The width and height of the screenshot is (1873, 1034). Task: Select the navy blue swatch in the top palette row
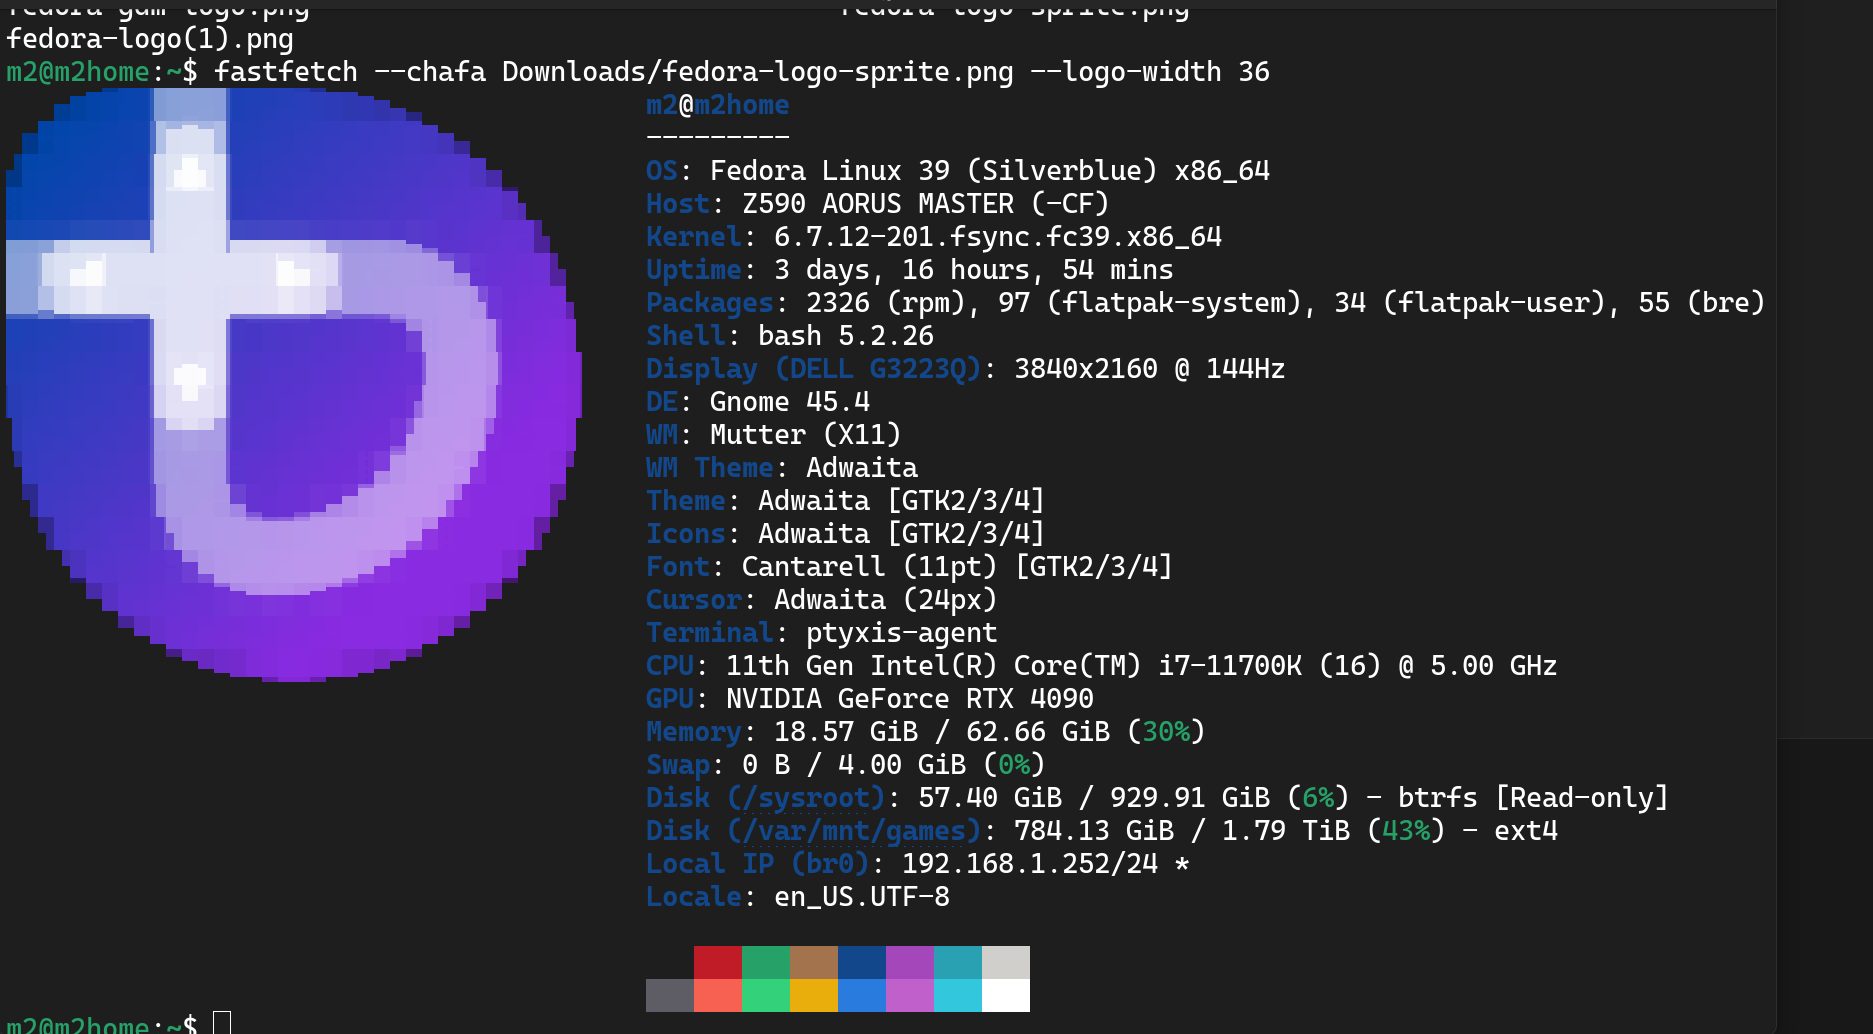pos(862,962)
